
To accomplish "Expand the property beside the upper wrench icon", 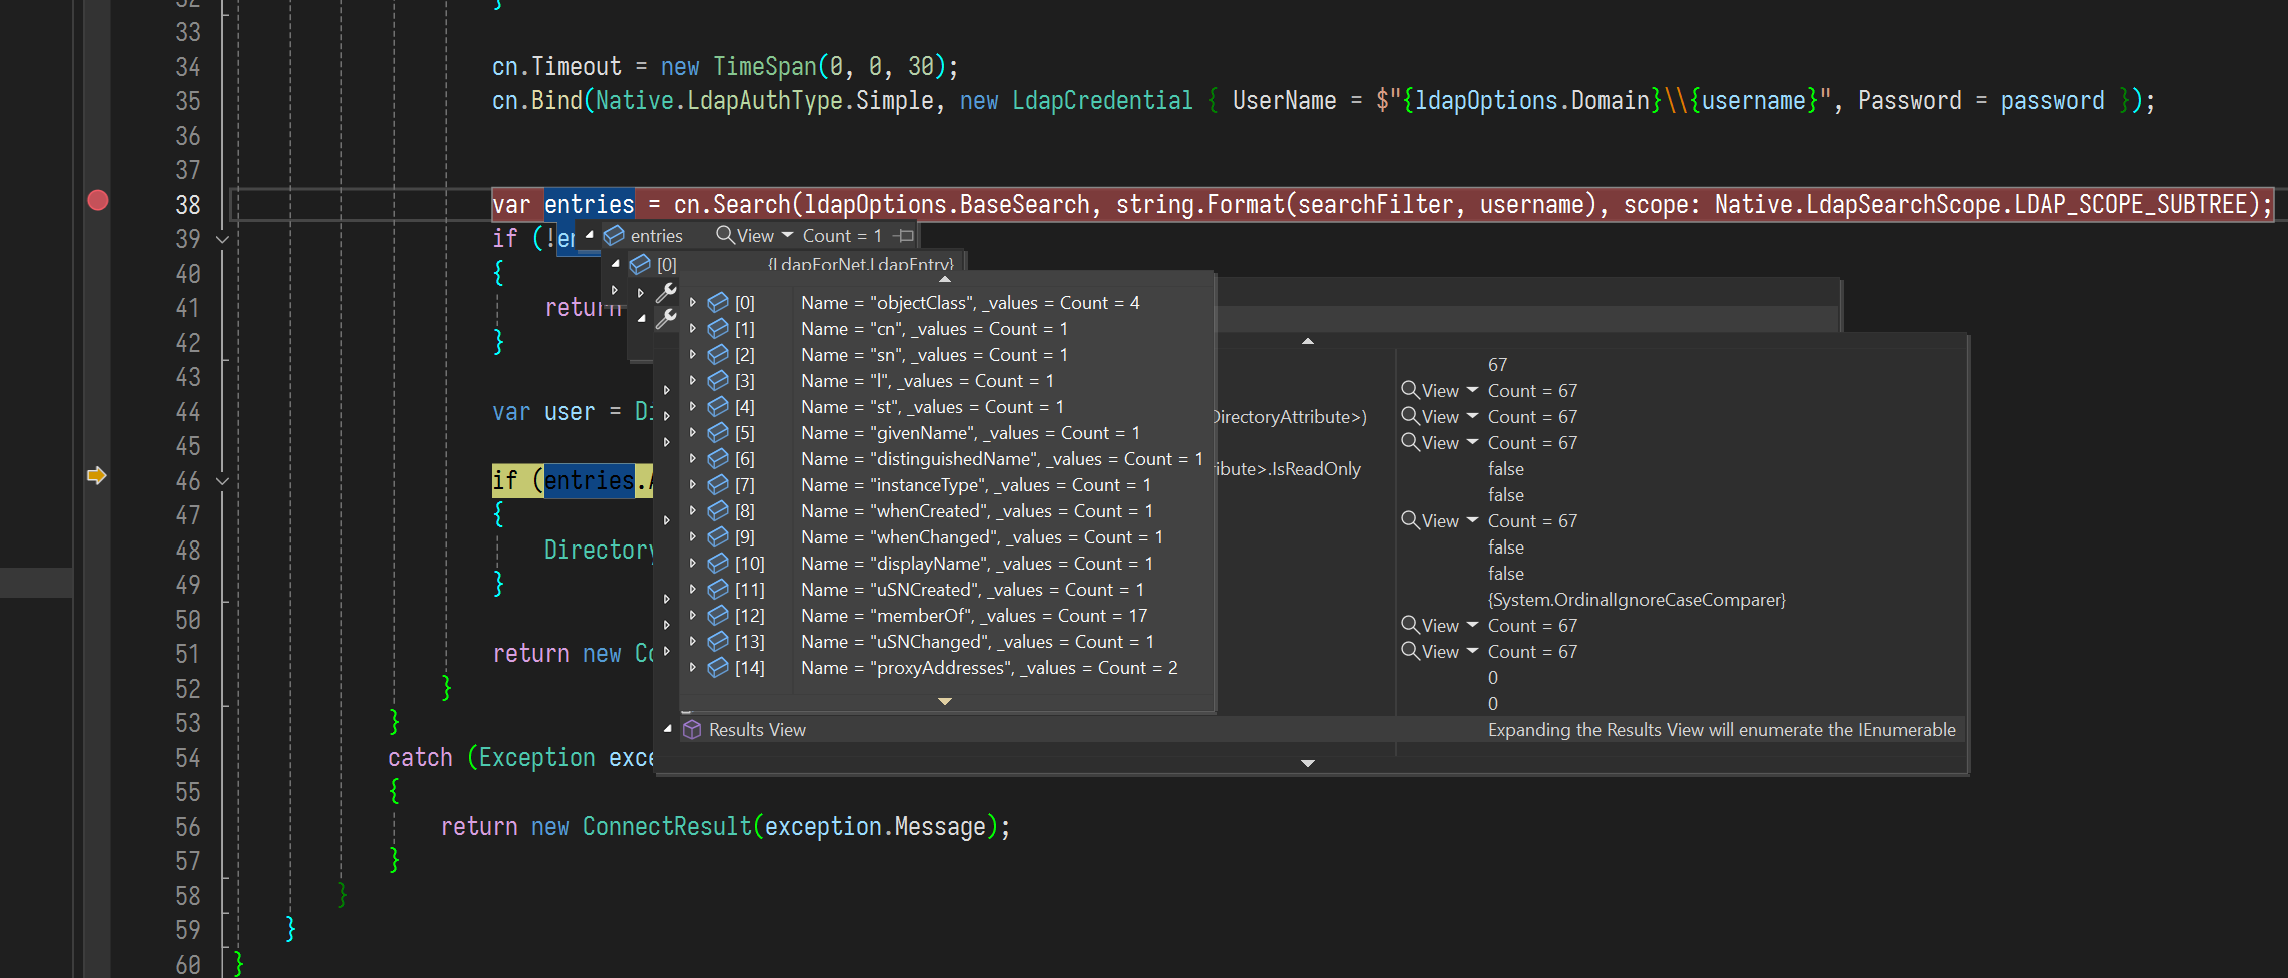I will tap(641, 293).
